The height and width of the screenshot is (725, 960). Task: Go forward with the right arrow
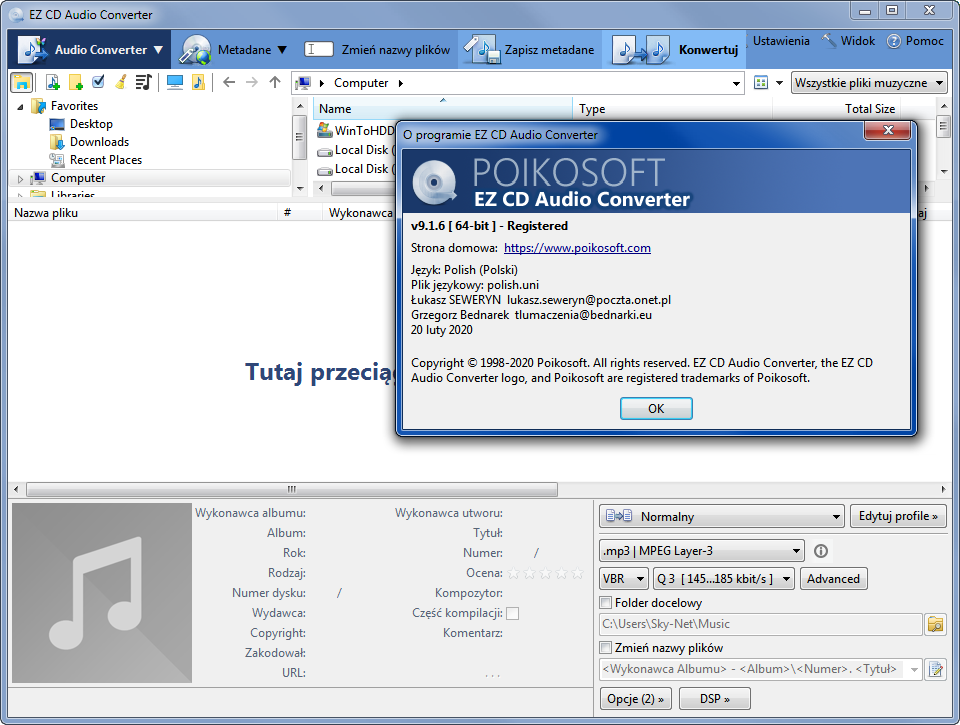[x=252, y=82]
